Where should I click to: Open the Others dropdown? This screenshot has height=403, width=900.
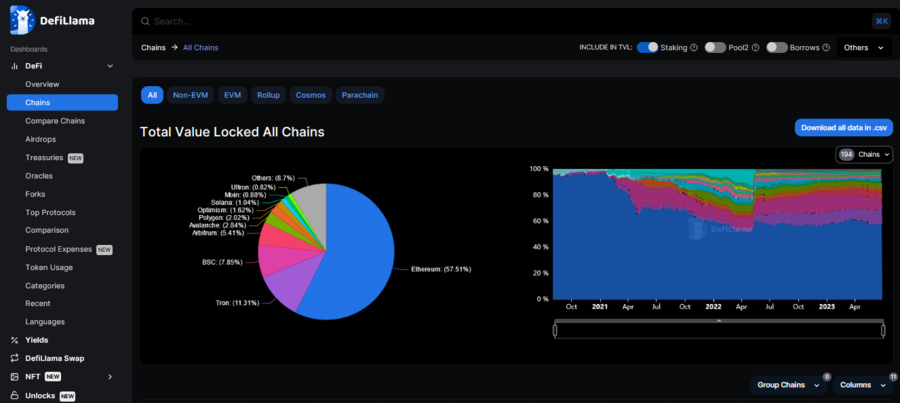click(x=864, y=48)
